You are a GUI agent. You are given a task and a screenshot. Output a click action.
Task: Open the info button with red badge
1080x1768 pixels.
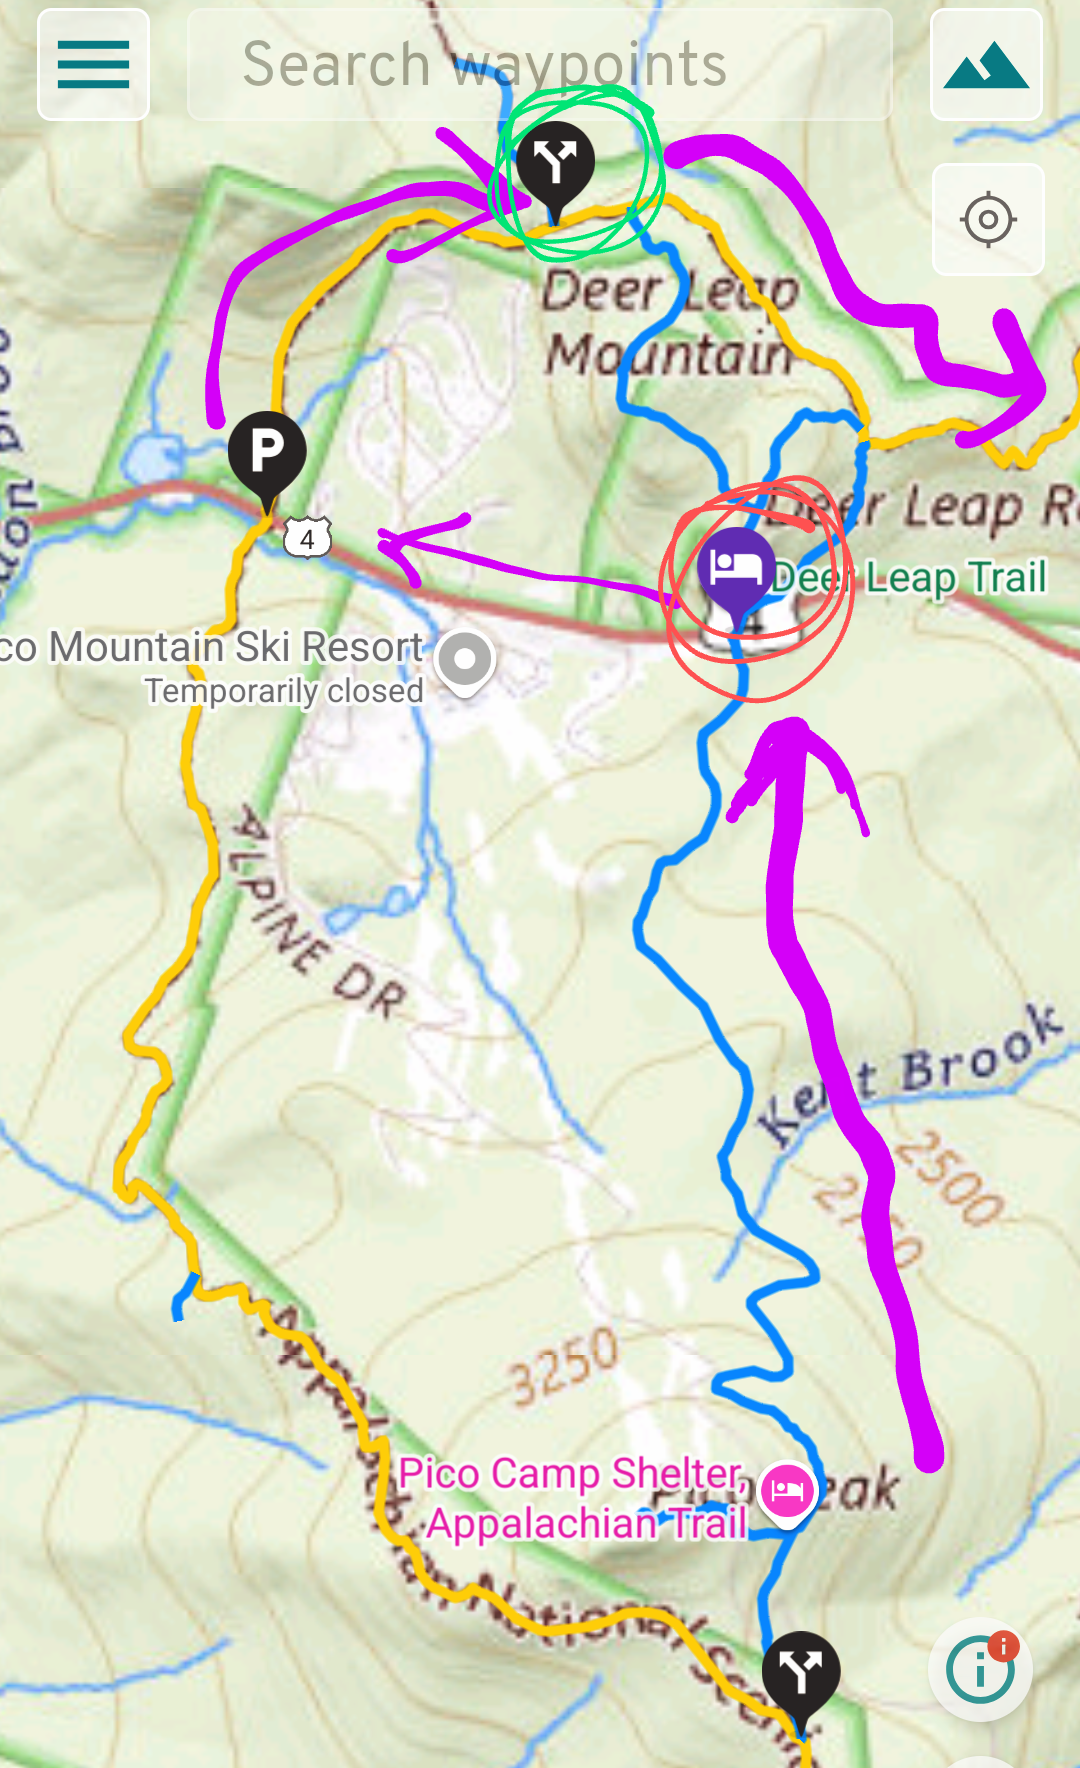pos(981,1669)
